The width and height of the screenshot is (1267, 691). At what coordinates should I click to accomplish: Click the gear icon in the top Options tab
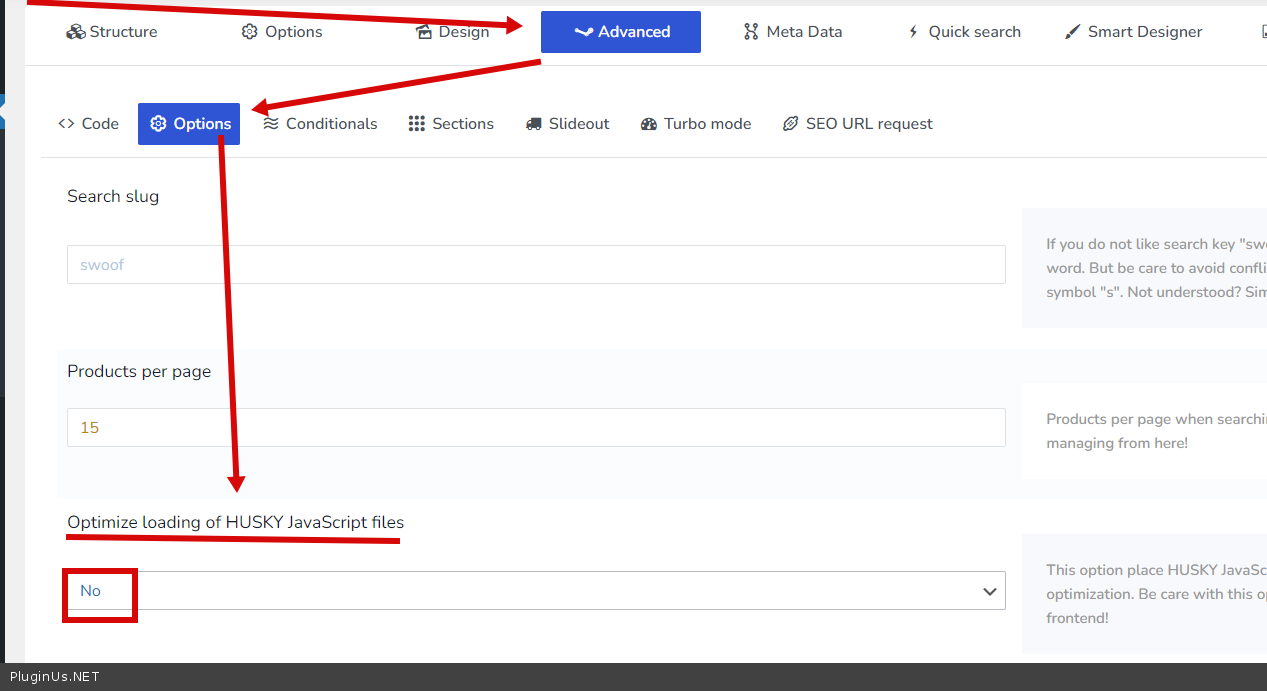click(250, 32)
